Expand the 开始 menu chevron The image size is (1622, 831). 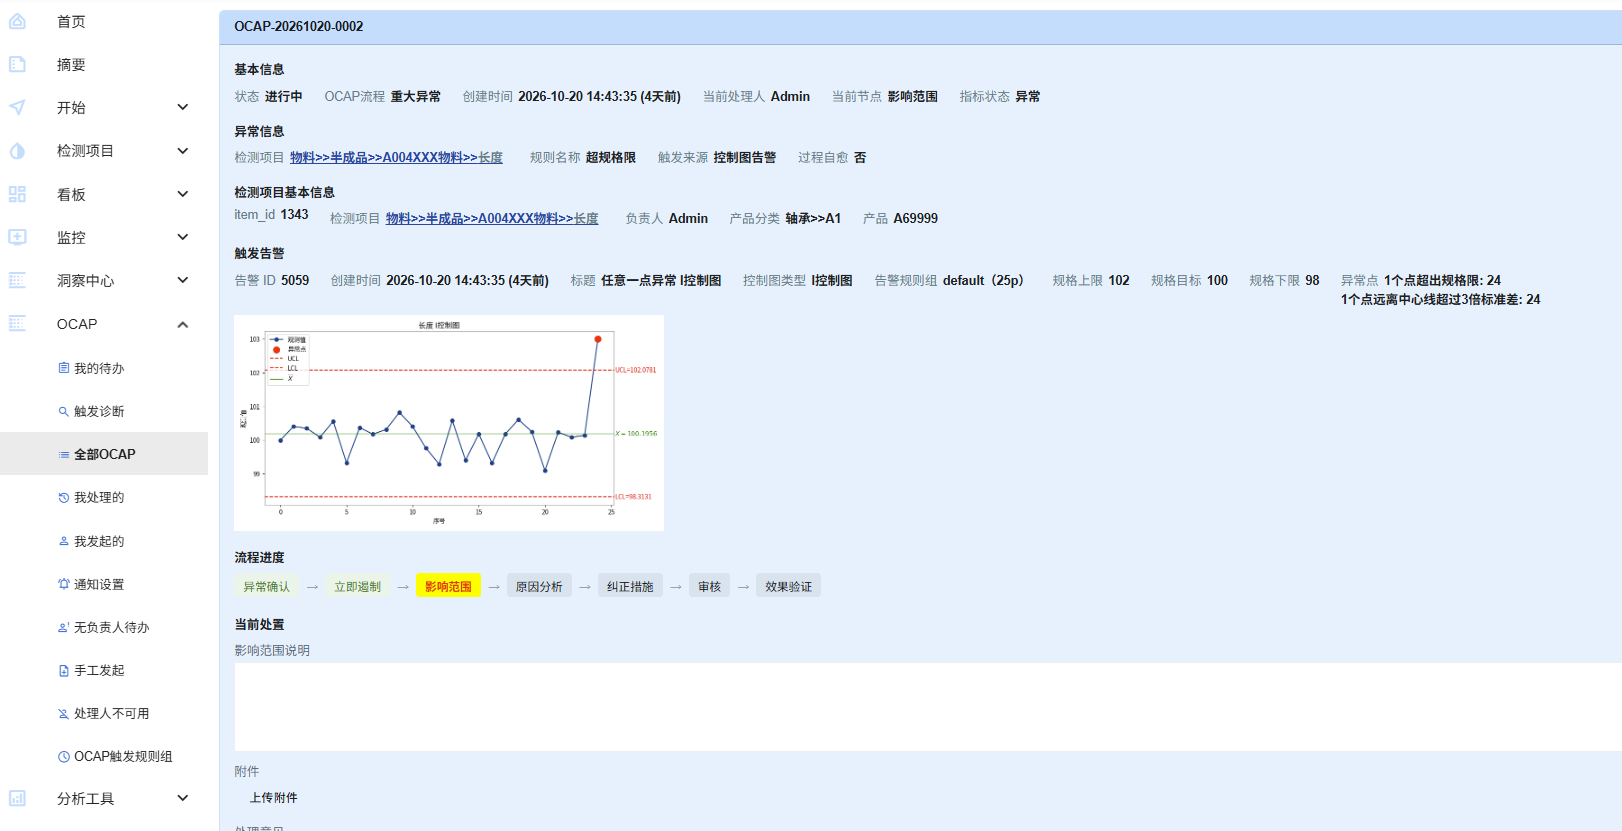click(183, 107)
